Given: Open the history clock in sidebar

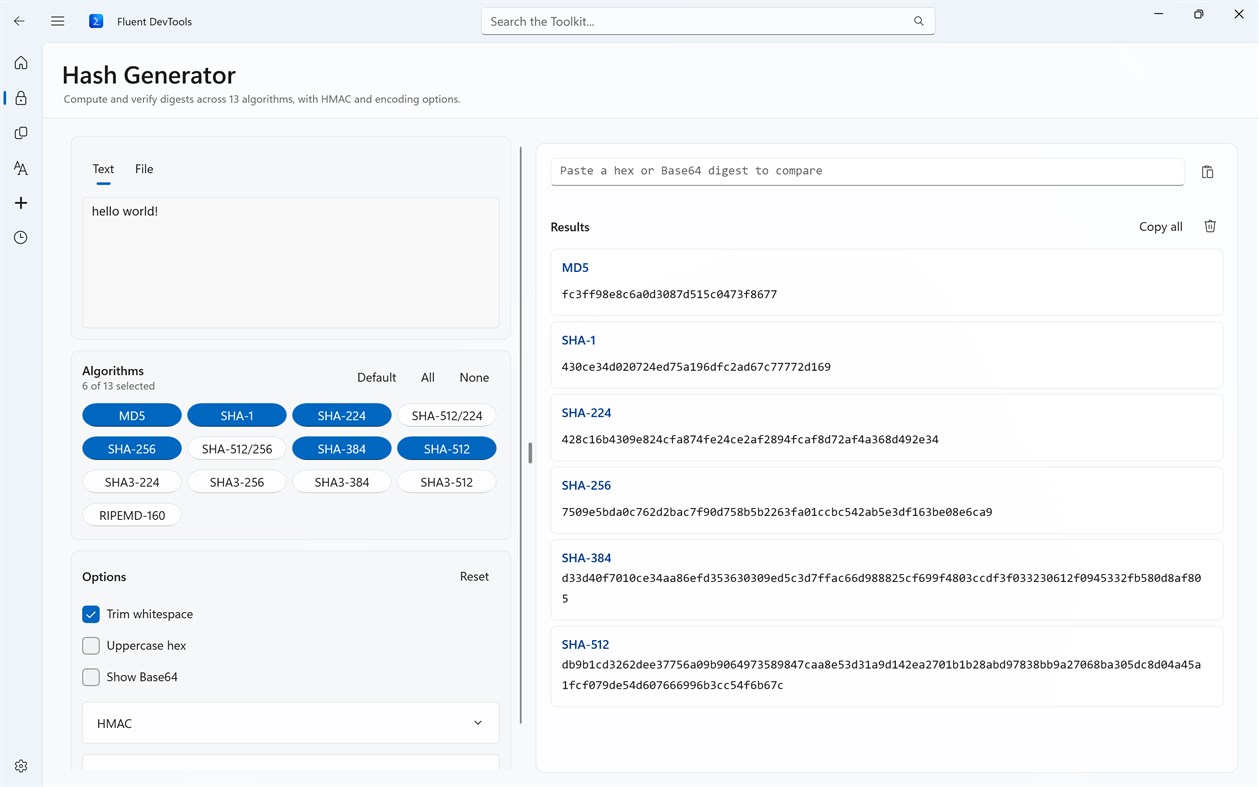Looking at the screenshot, I should (21, 238).
